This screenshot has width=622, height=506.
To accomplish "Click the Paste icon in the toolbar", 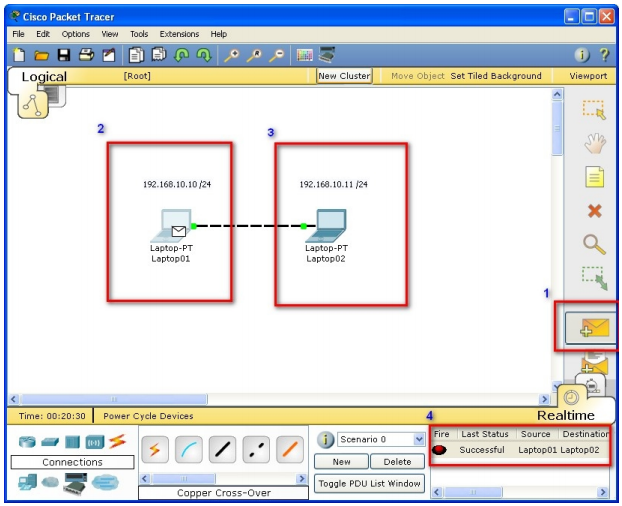I will (x=159, y=55).
